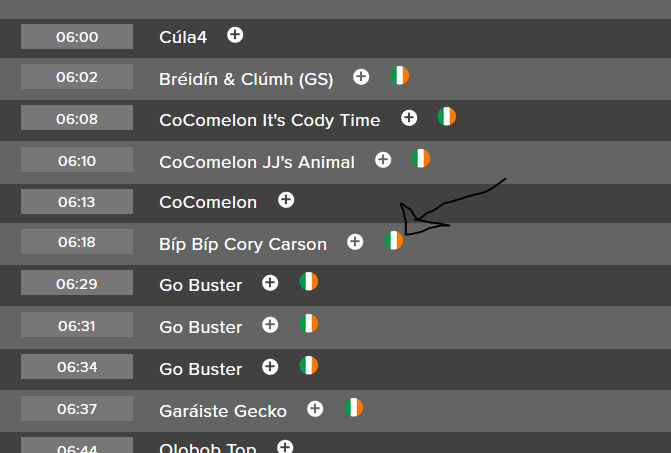Expand details for Cúla4 at 06:00
This screenshot has height=453, width=671.
(235, 35)
